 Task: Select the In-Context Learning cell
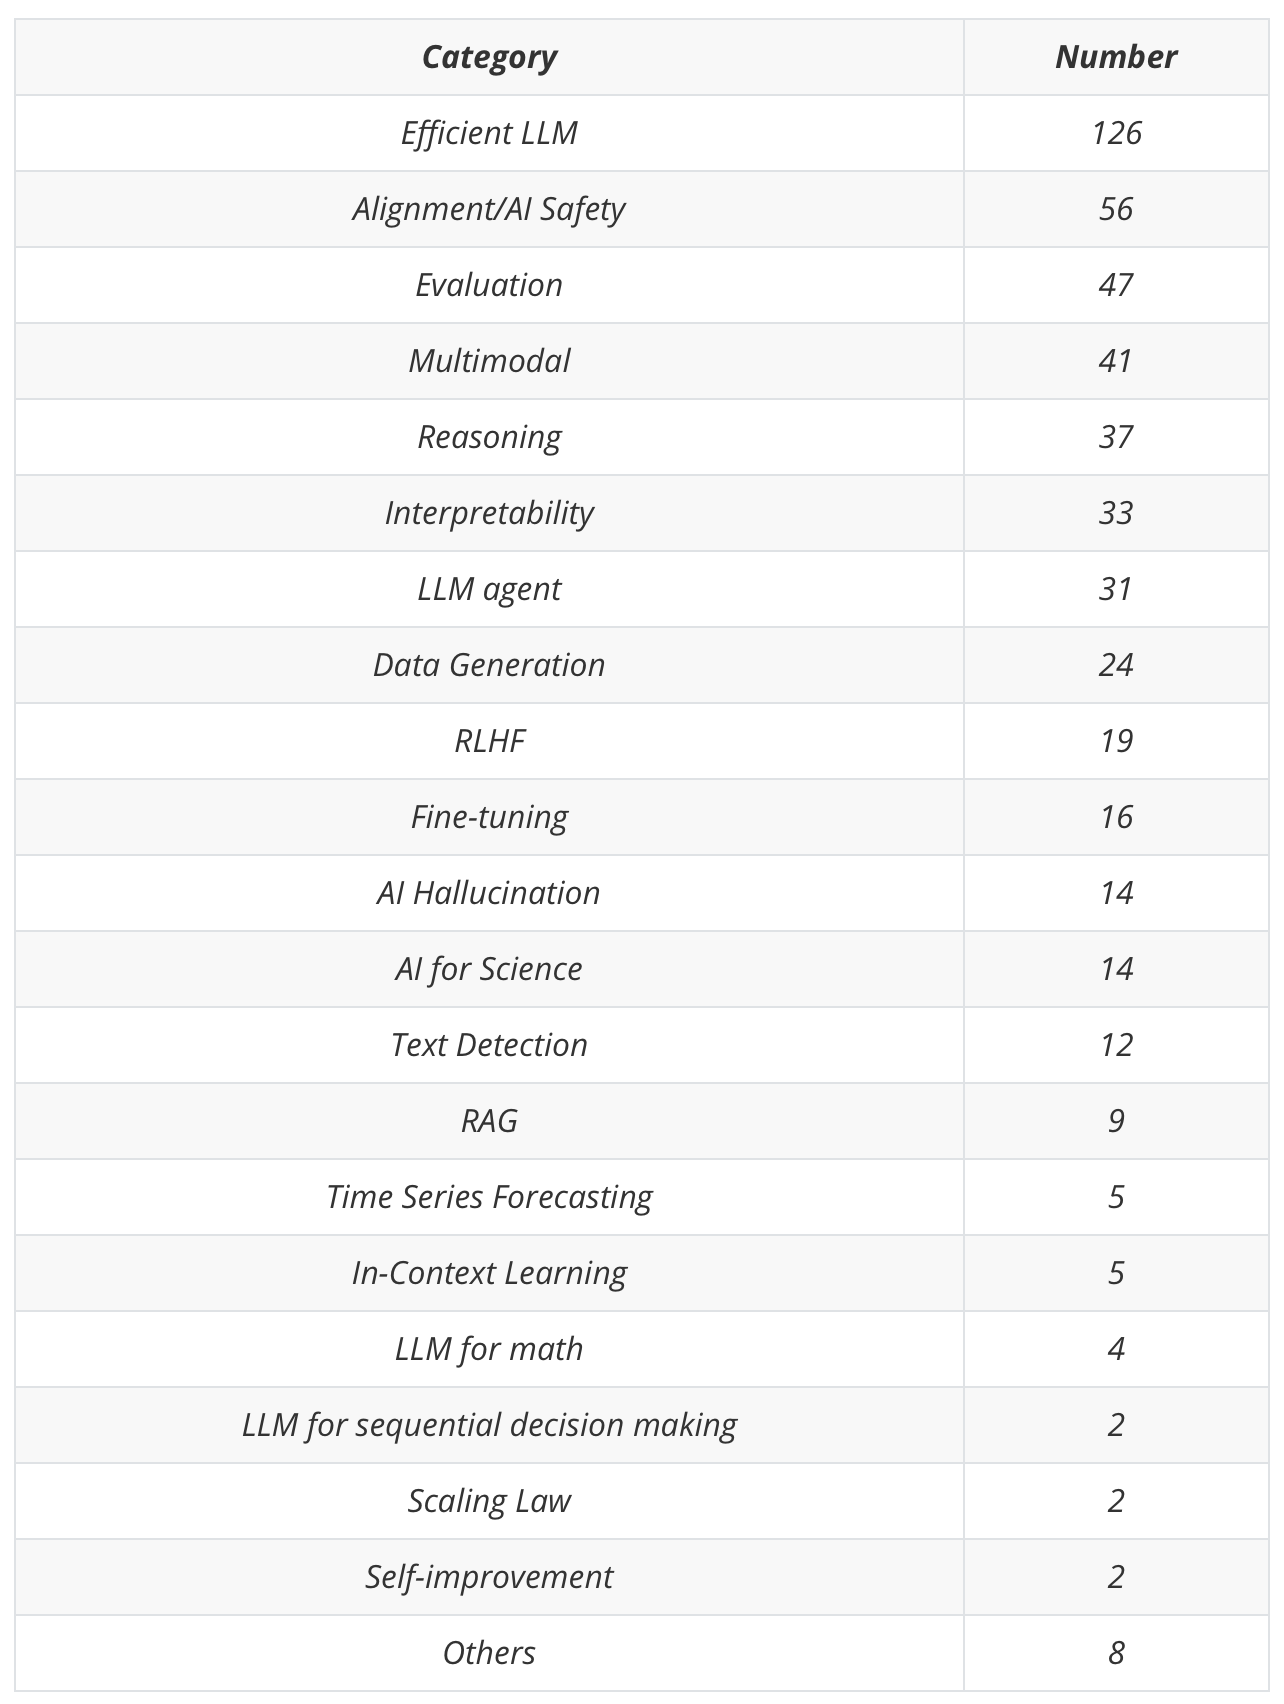[x=489, y=1273]
